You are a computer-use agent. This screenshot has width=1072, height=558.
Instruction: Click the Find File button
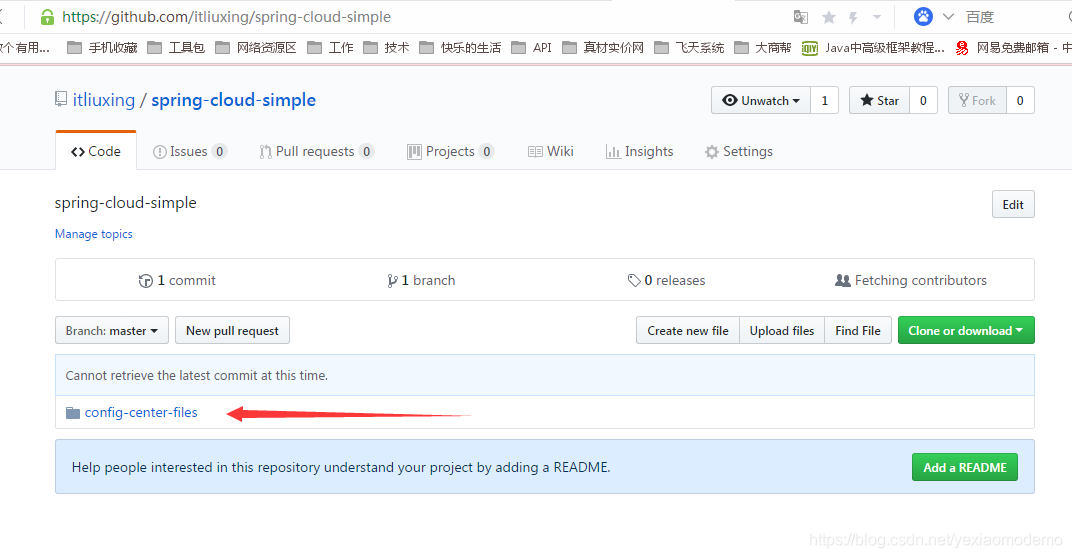[x=858, y=330]
